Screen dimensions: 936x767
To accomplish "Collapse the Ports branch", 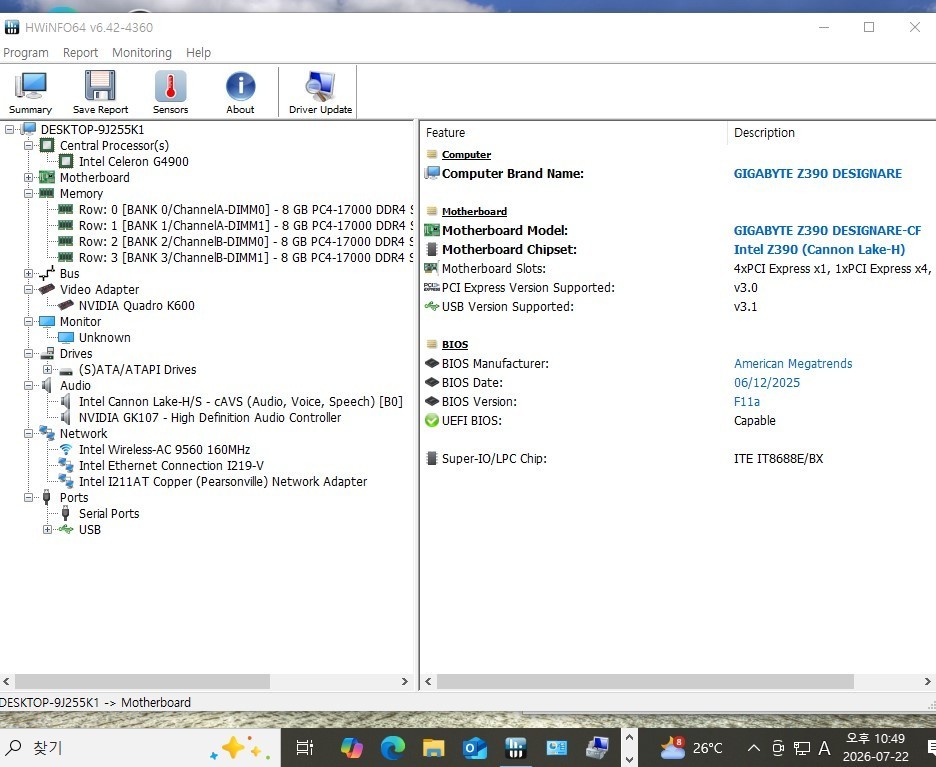I will [x=28, y=497].
